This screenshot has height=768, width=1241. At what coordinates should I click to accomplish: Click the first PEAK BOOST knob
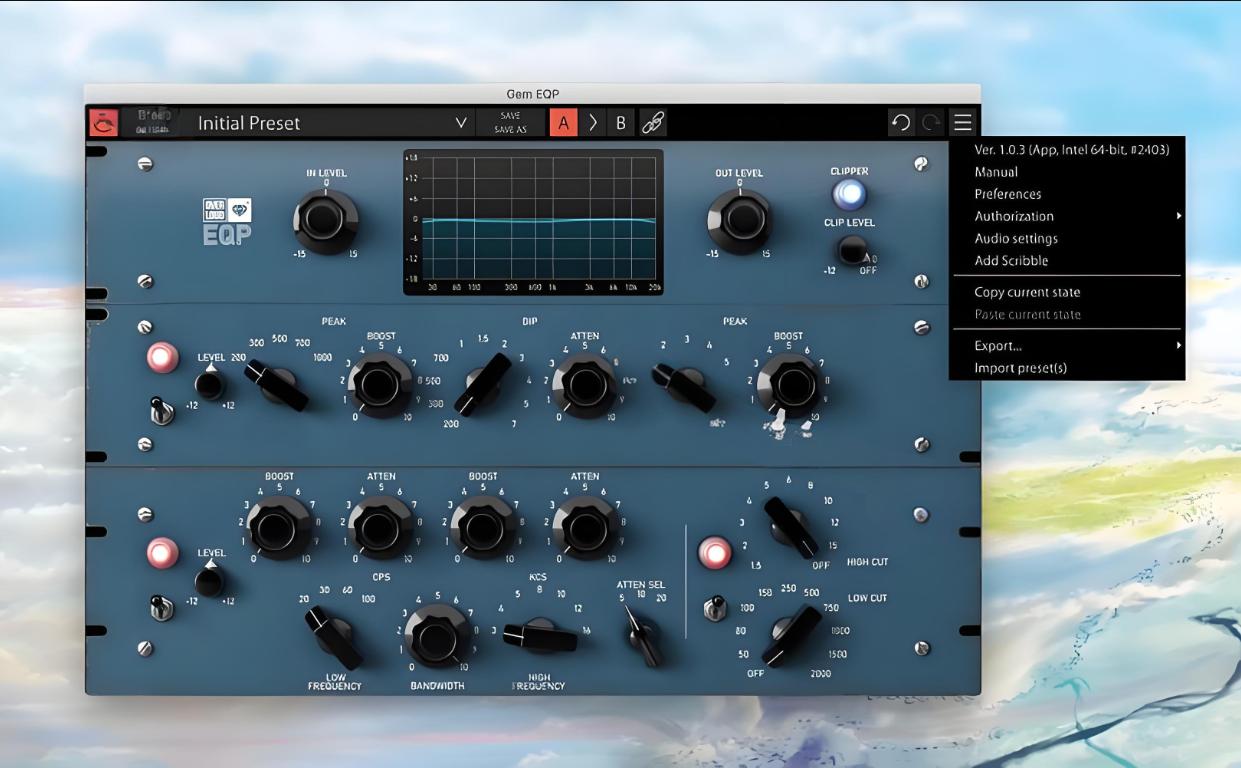[380, 385]
